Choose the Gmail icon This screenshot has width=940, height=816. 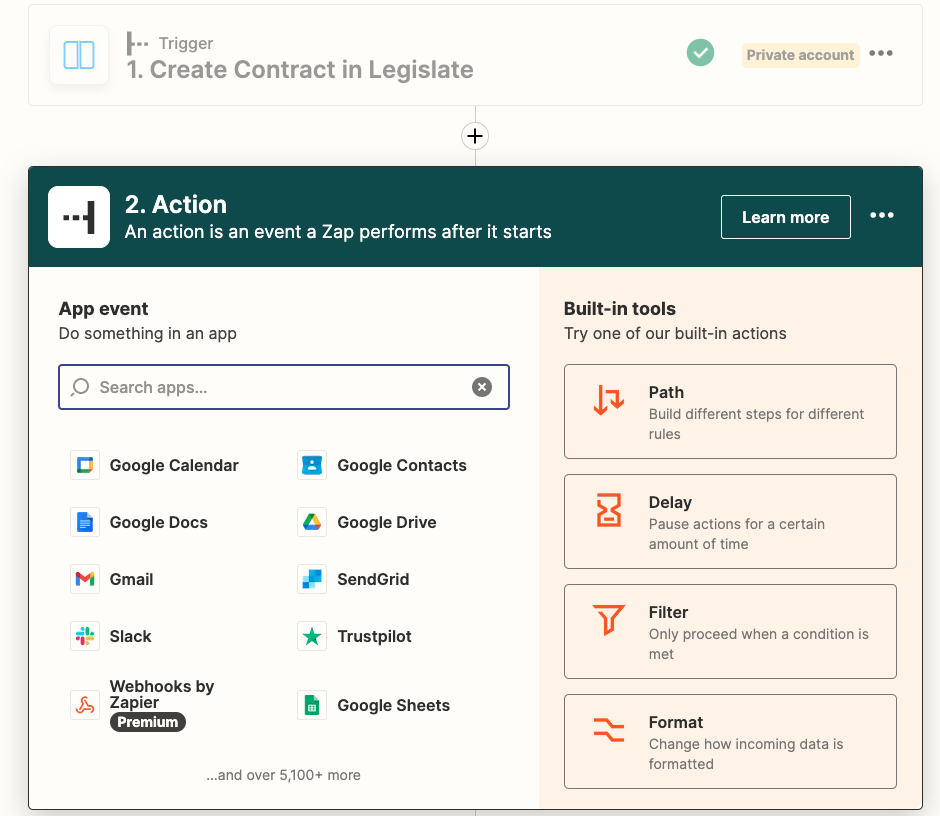pos(85,579)
